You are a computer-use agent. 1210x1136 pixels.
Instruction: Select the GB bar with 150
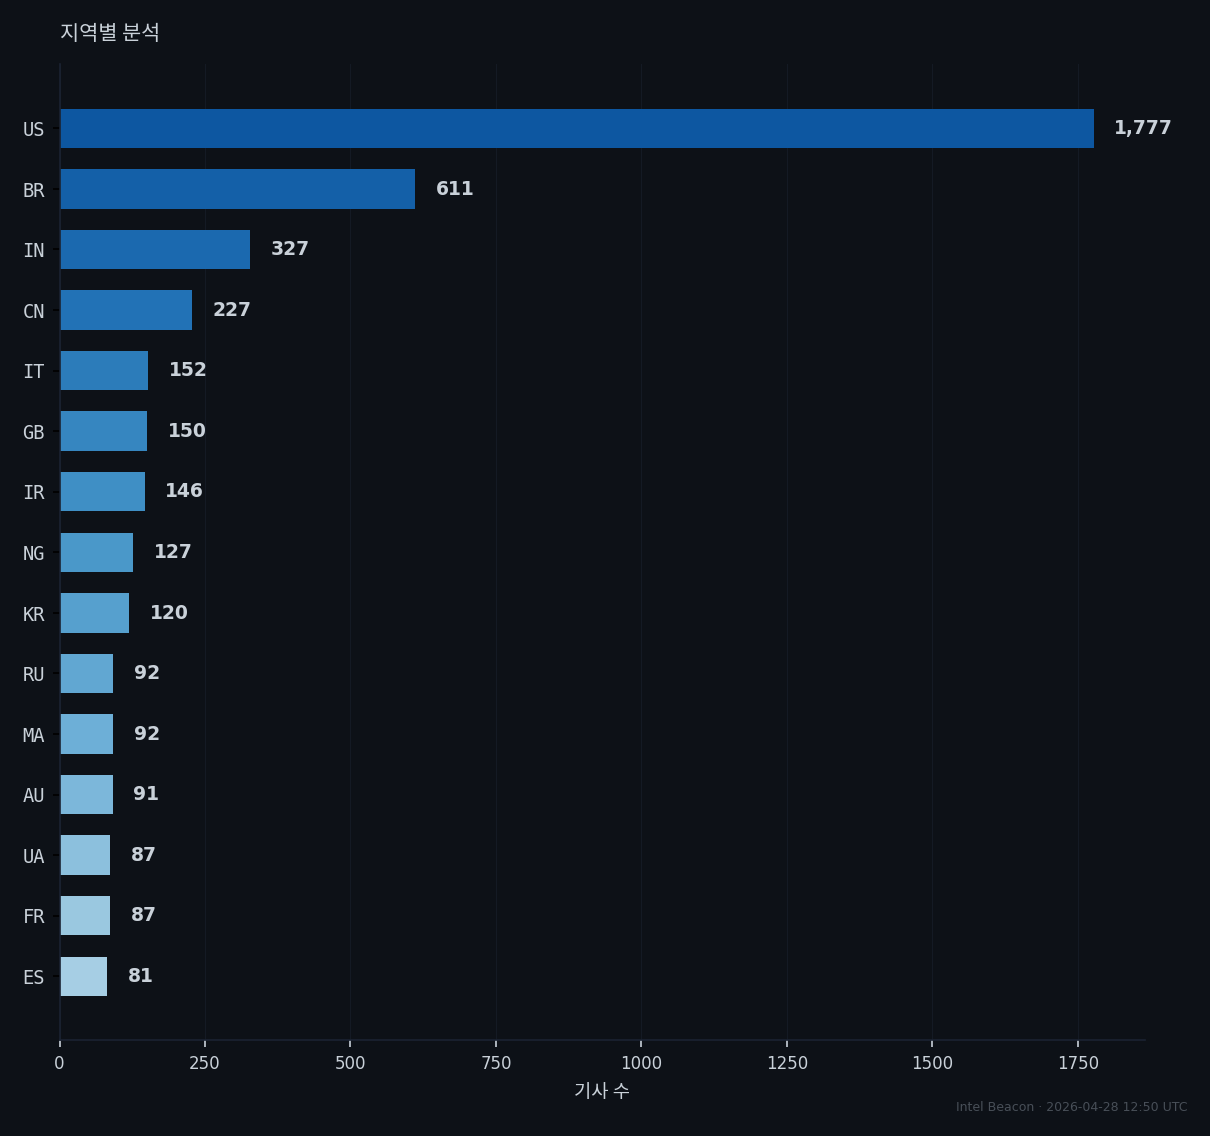(x=104, y=431)
